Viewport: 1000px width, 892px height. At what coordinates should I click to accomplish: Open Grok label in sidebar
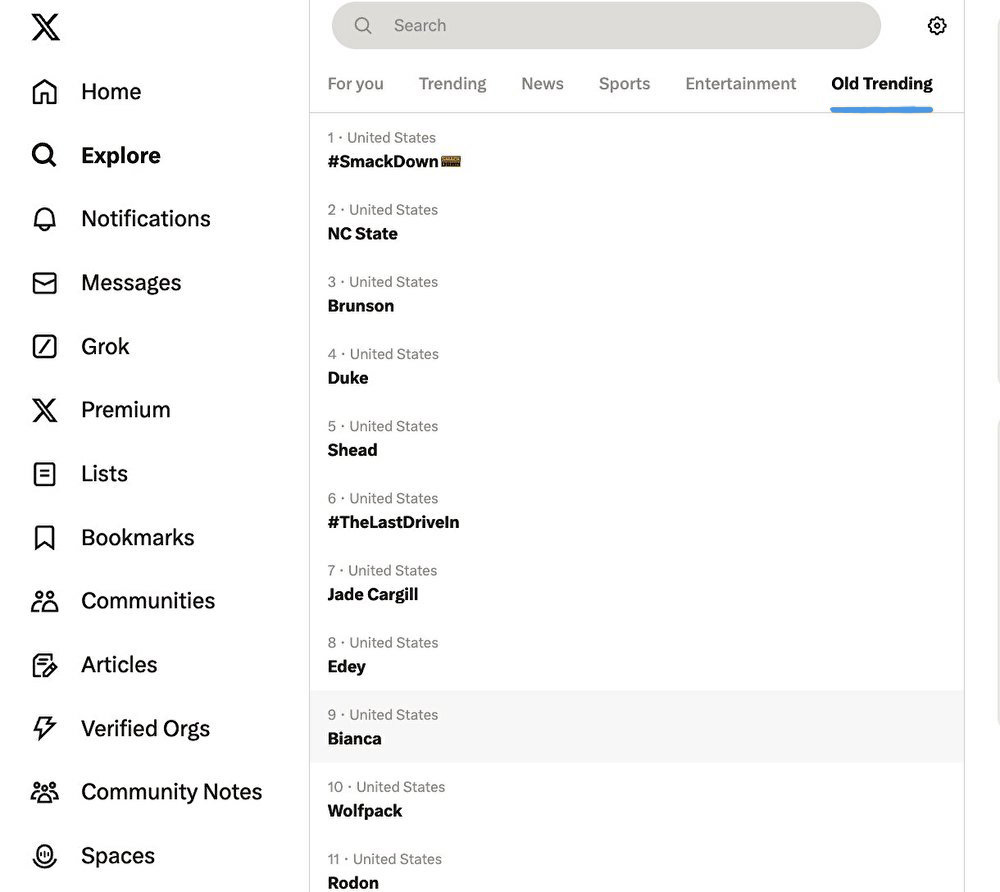click(105, 346)
